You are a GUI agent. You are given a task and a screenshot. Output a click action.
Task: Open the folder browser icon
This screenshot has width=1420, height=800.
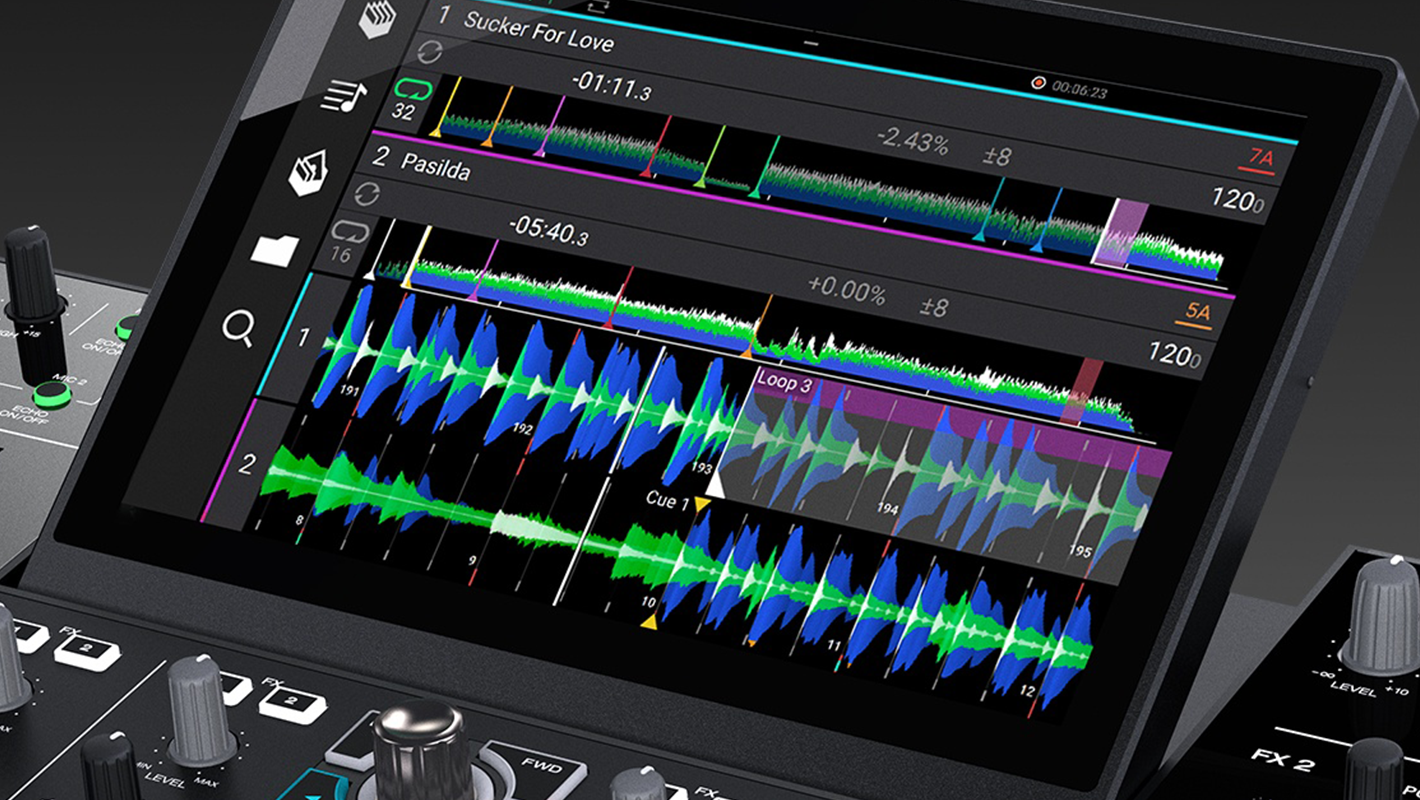click(x=274, y=249)
